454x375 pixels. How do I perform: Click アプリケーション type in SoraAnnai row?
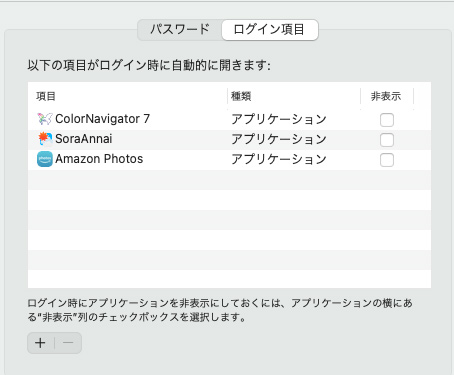coord(279,139)
